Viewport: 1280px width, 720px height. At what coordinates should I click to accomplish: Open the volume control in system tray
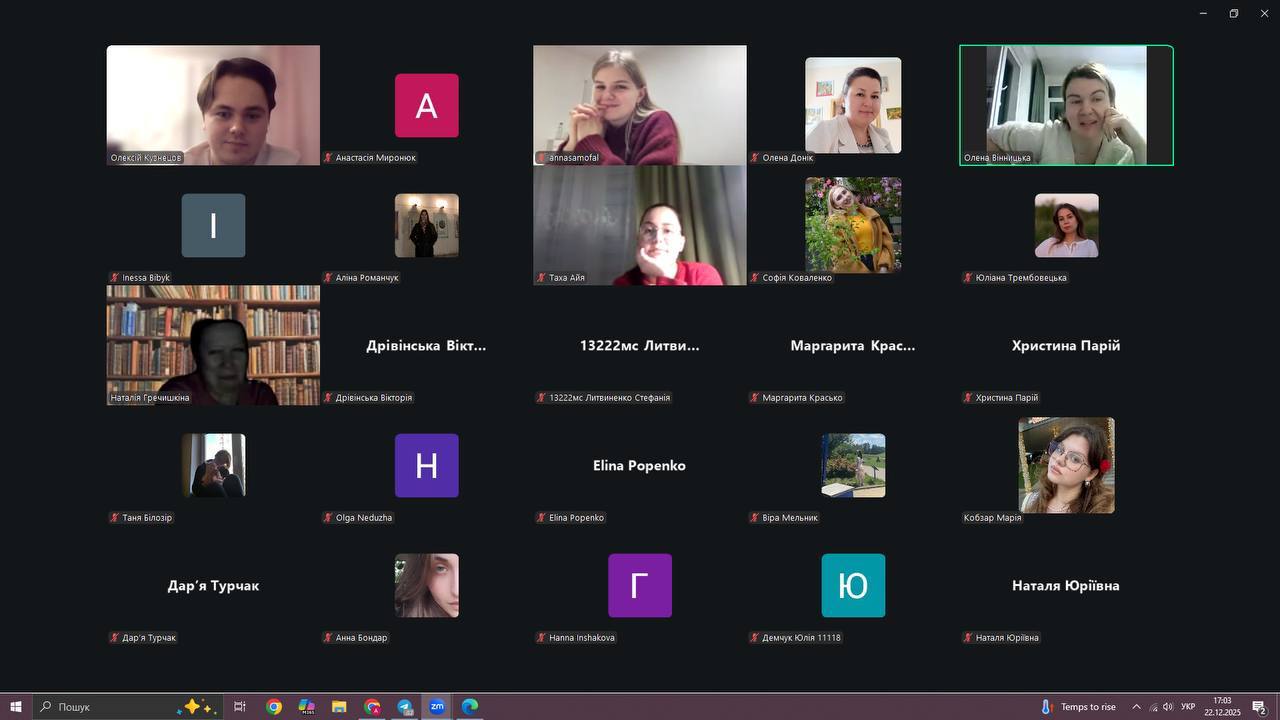(1168, 707)
